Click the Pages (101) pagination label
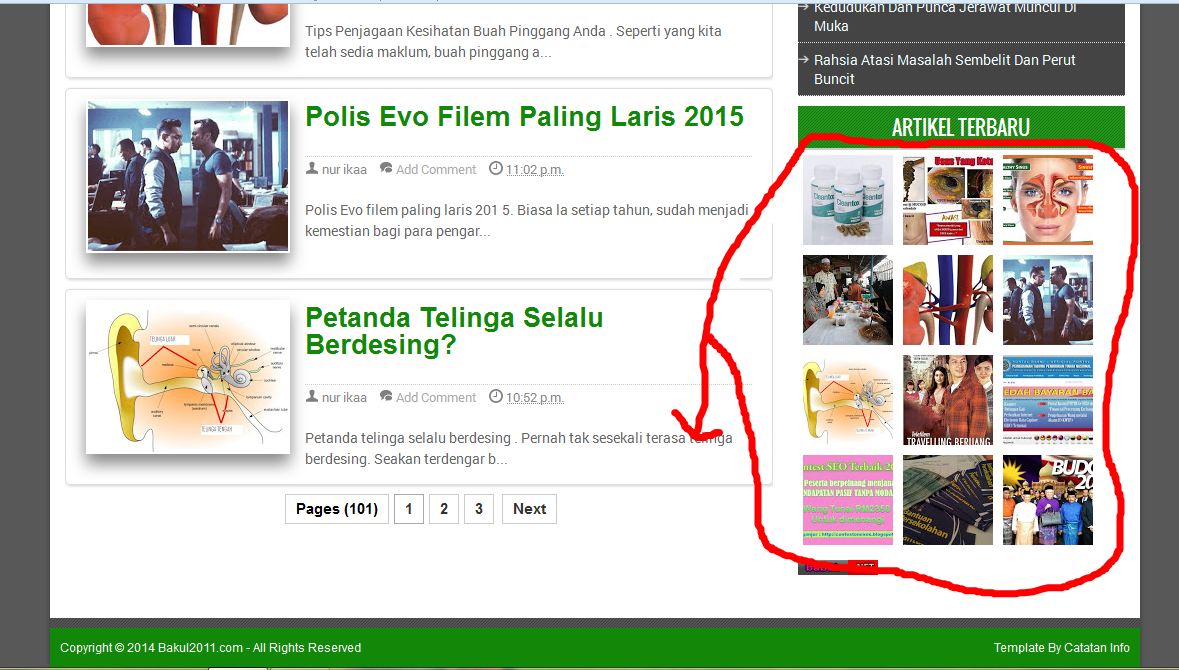This screenshot has height=670, width=1179. pos(337,509)
